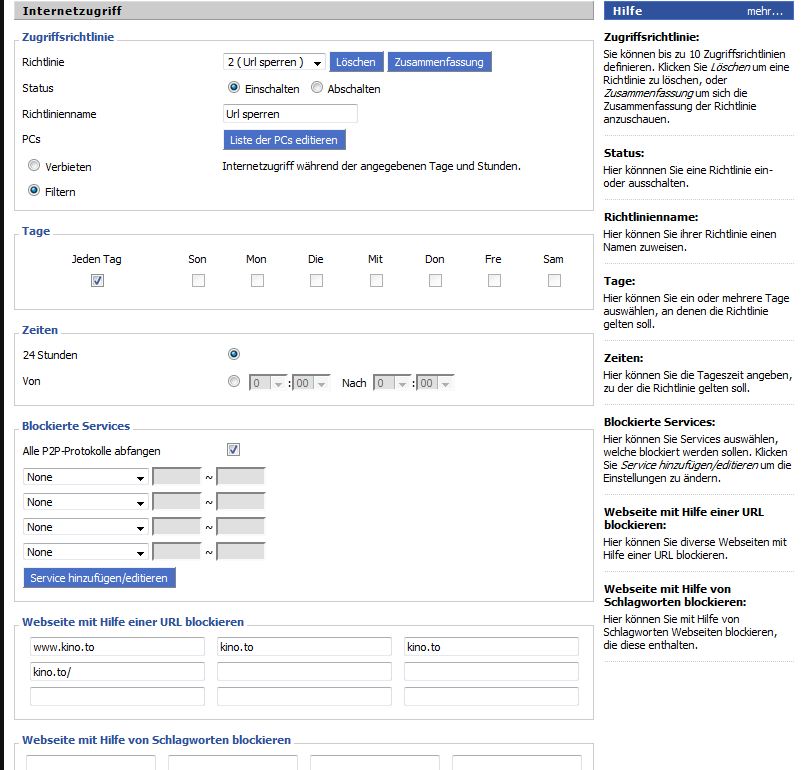Screen dimensions: 803x770
Task: Click Liste der PCs editieren button
Action: [284, 140]
